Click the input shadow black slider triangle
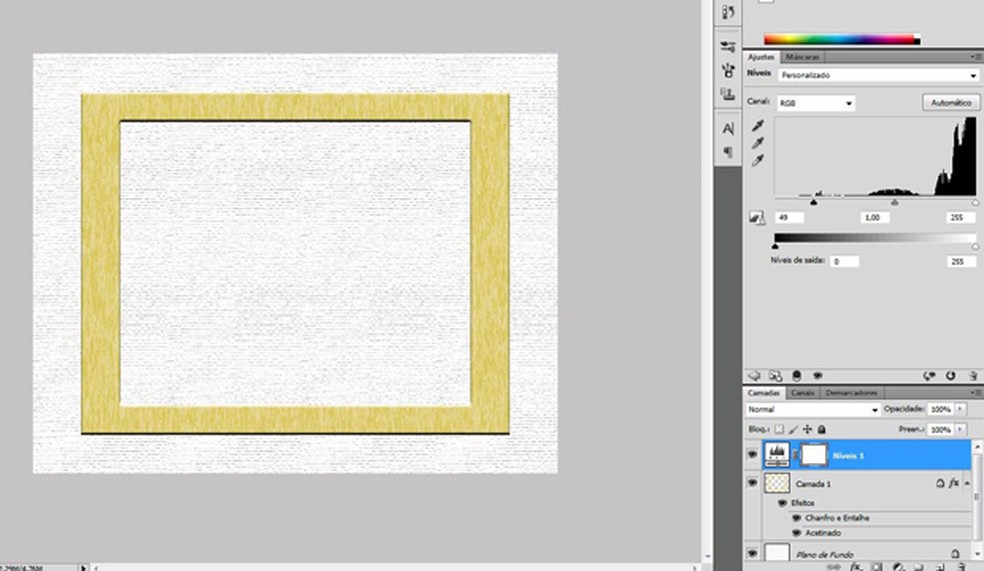Image resolution: width=984 pixels, height=571 pixels. pyautogui.click(x=814, y=202)
